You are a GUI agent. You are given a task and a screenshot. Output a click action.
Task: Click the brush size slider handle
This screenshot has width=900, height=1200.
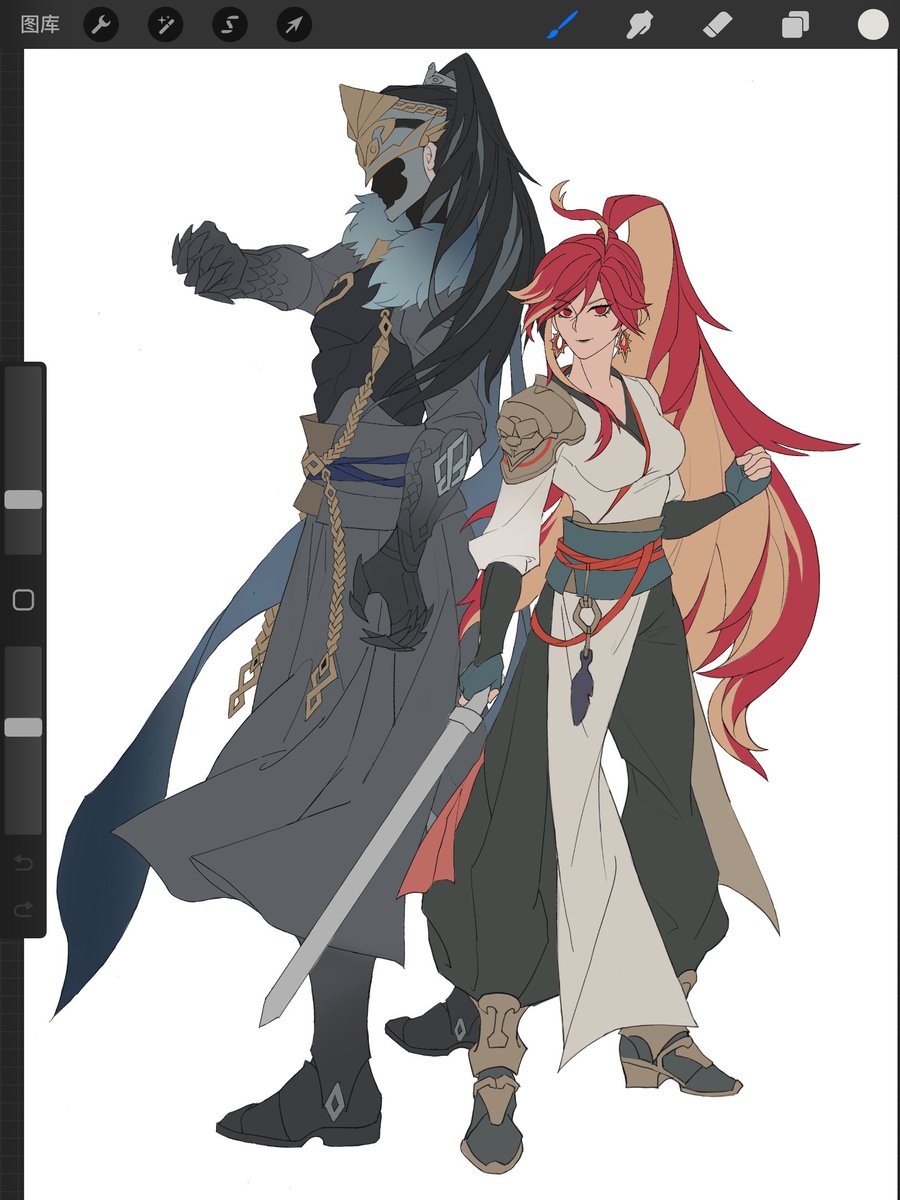pos(23,500)
